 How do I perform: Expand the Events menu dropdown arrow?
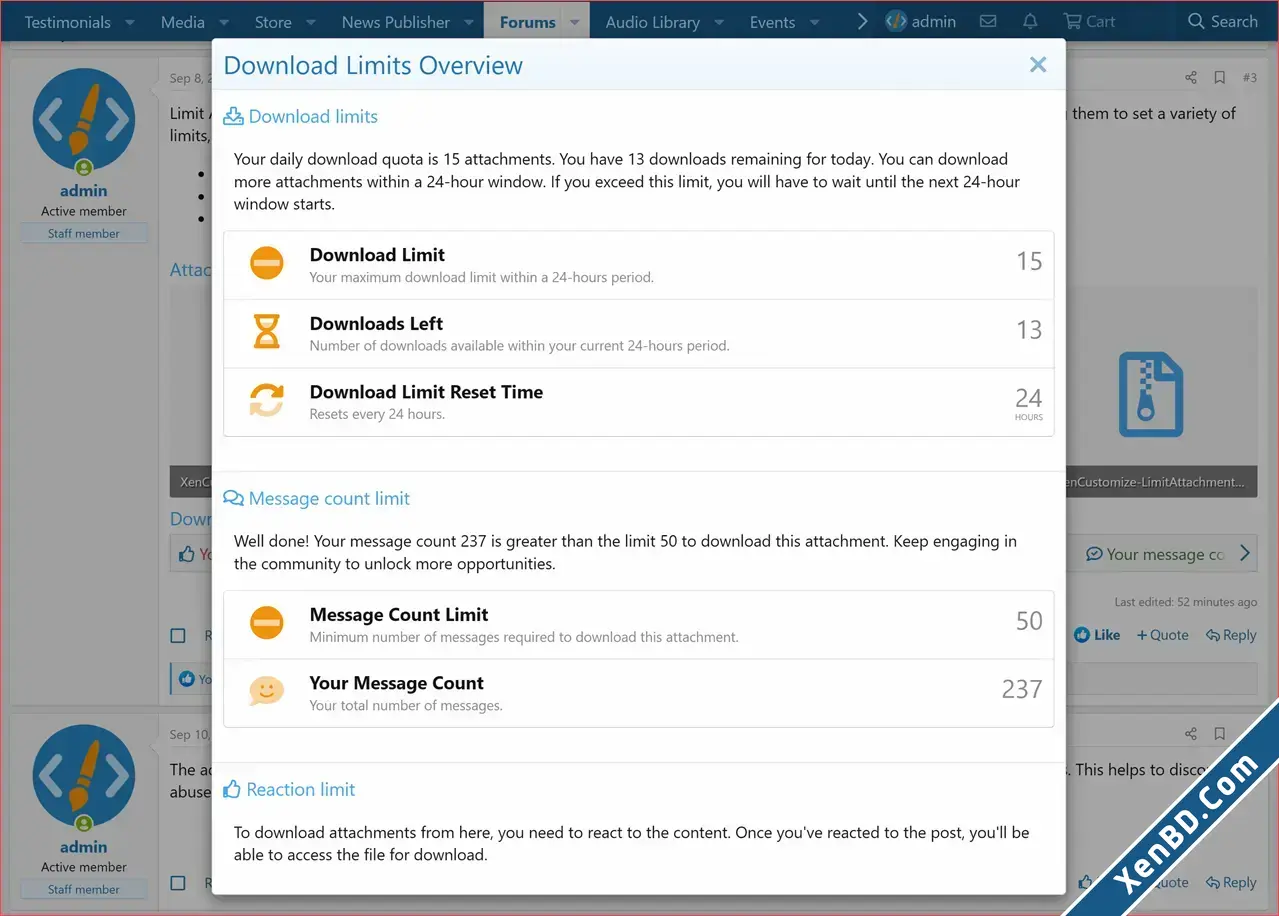[x=815, y=22]
